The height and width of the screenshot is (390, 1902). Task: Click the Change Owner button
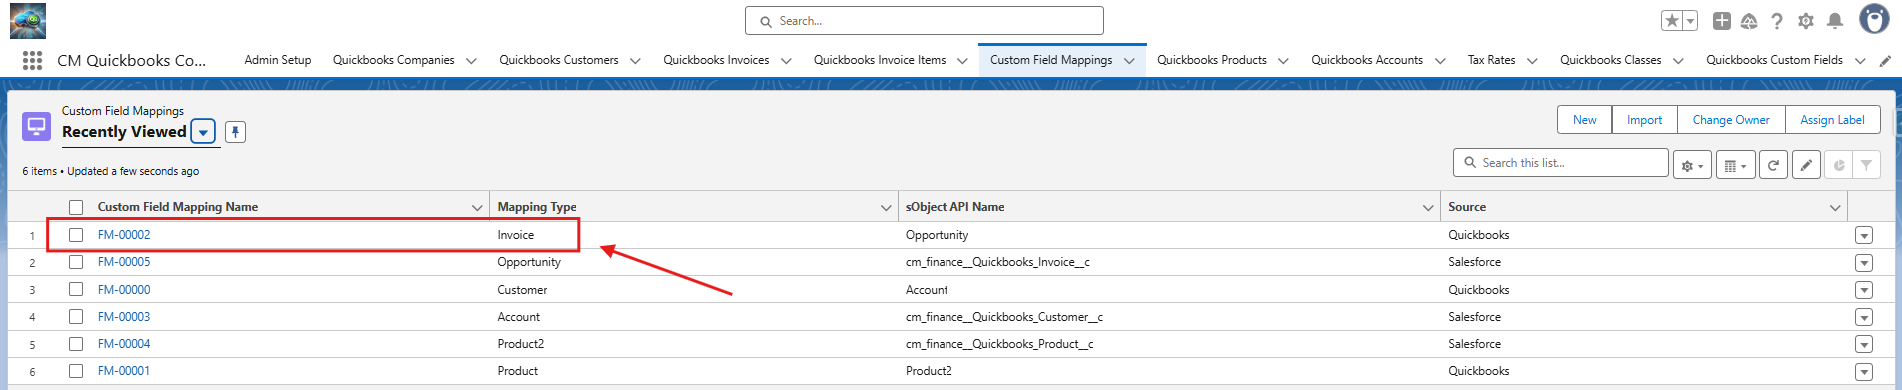coord(1731,120)
